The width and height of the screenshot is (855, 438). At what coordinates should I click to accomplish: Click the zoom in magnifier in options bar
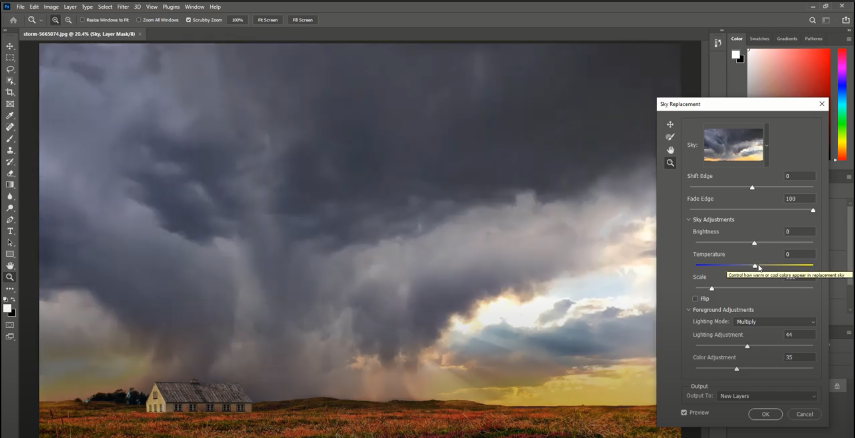point(56,19)
